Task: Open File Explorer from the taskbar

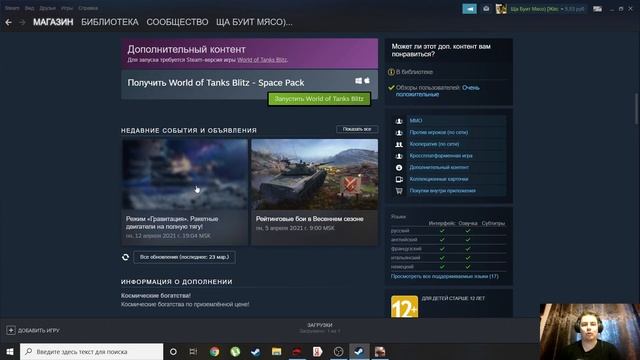Action: click(x=276, y=351)
